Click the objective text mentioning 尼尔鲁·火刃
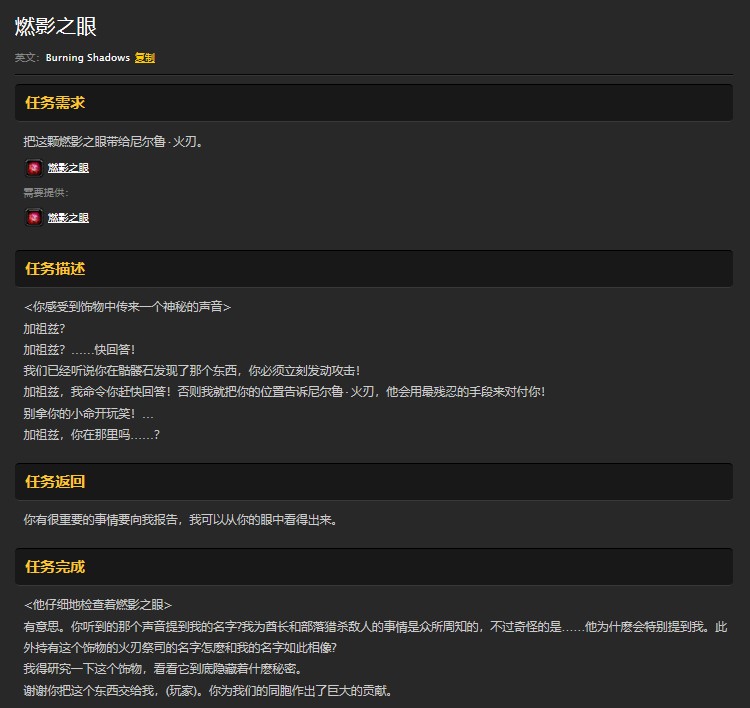 tap(114, 142)
